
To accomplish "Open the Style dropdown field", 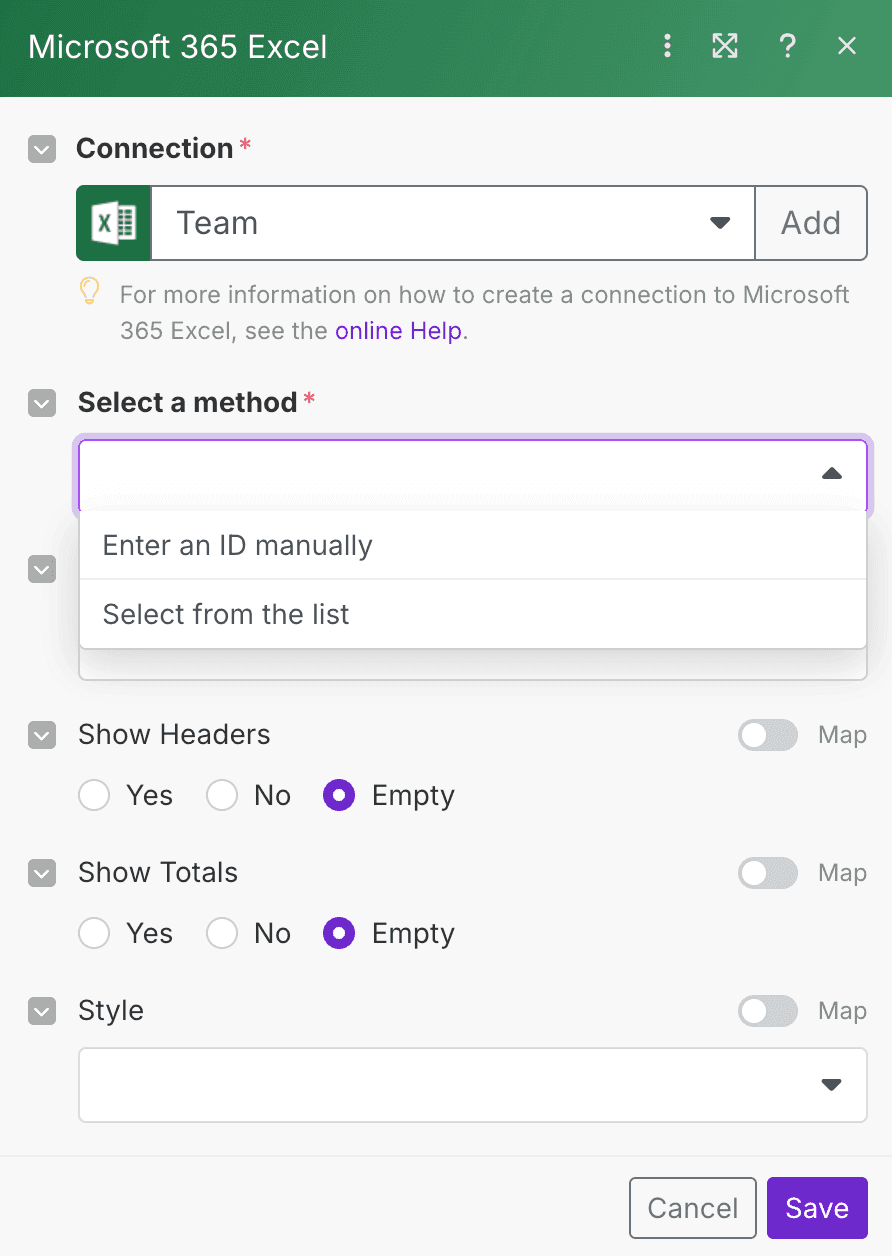I will pos(473,1085).
